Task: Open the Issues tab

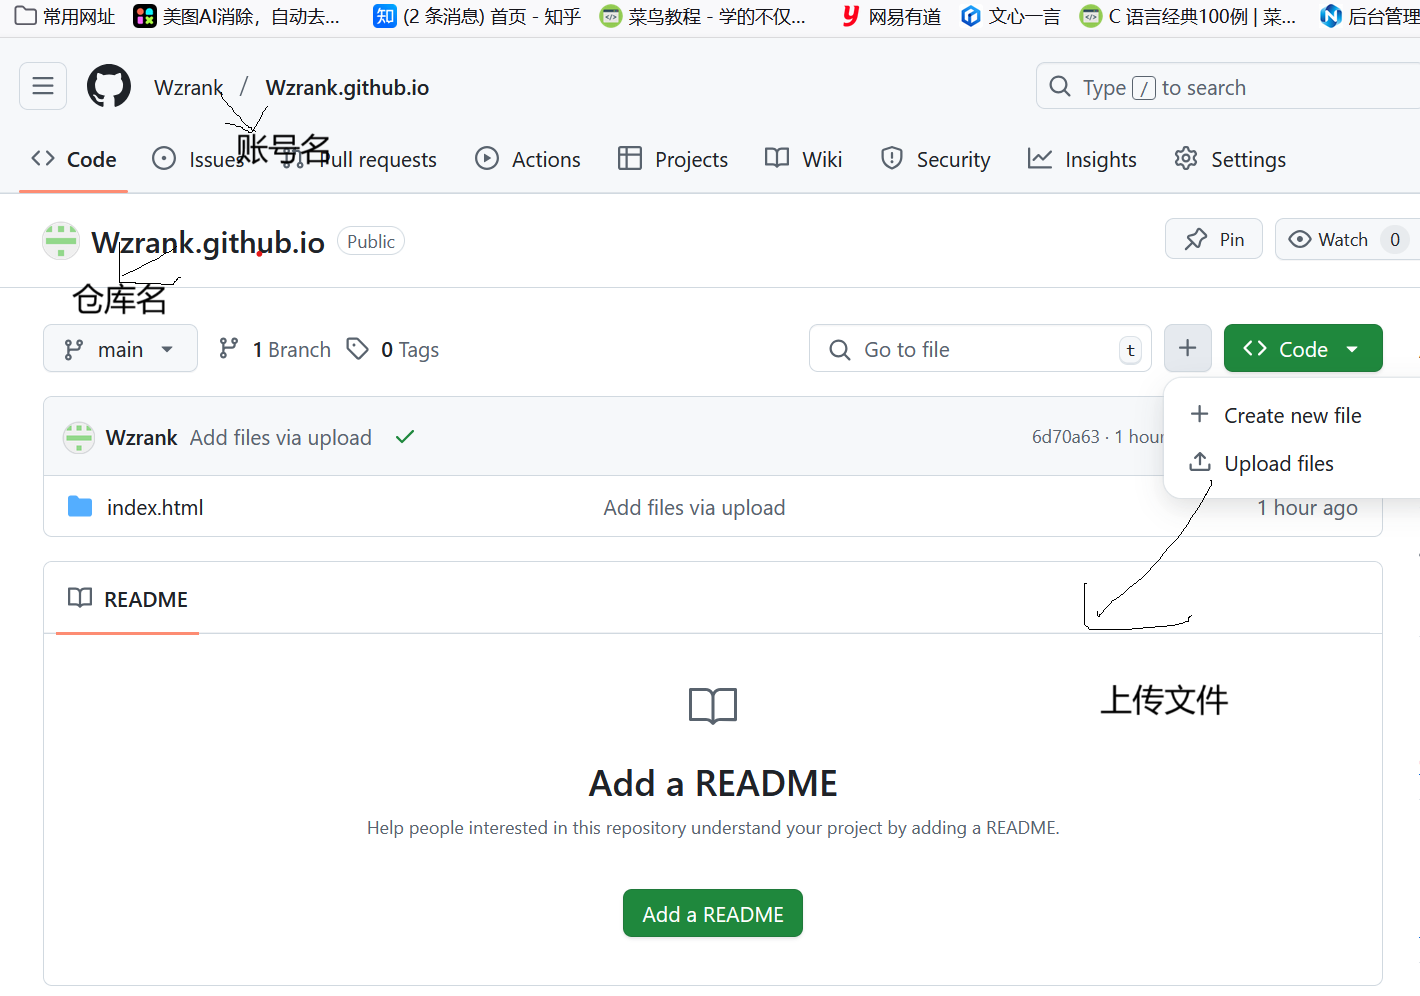Action: click(x=198, y=159)
